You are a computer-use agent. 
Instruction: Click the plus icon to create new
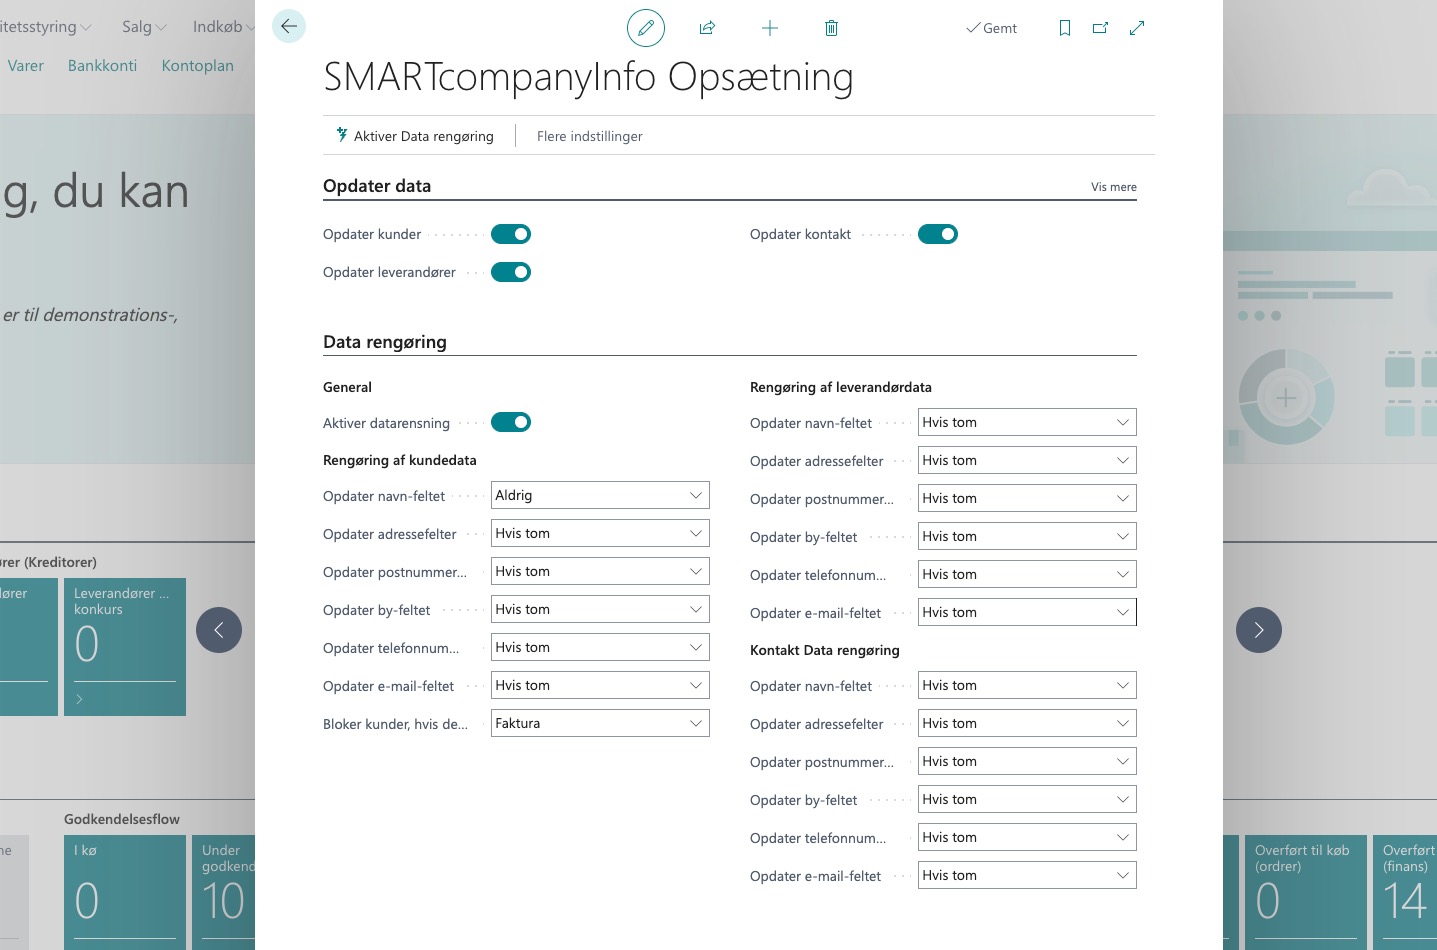[769, 28]
